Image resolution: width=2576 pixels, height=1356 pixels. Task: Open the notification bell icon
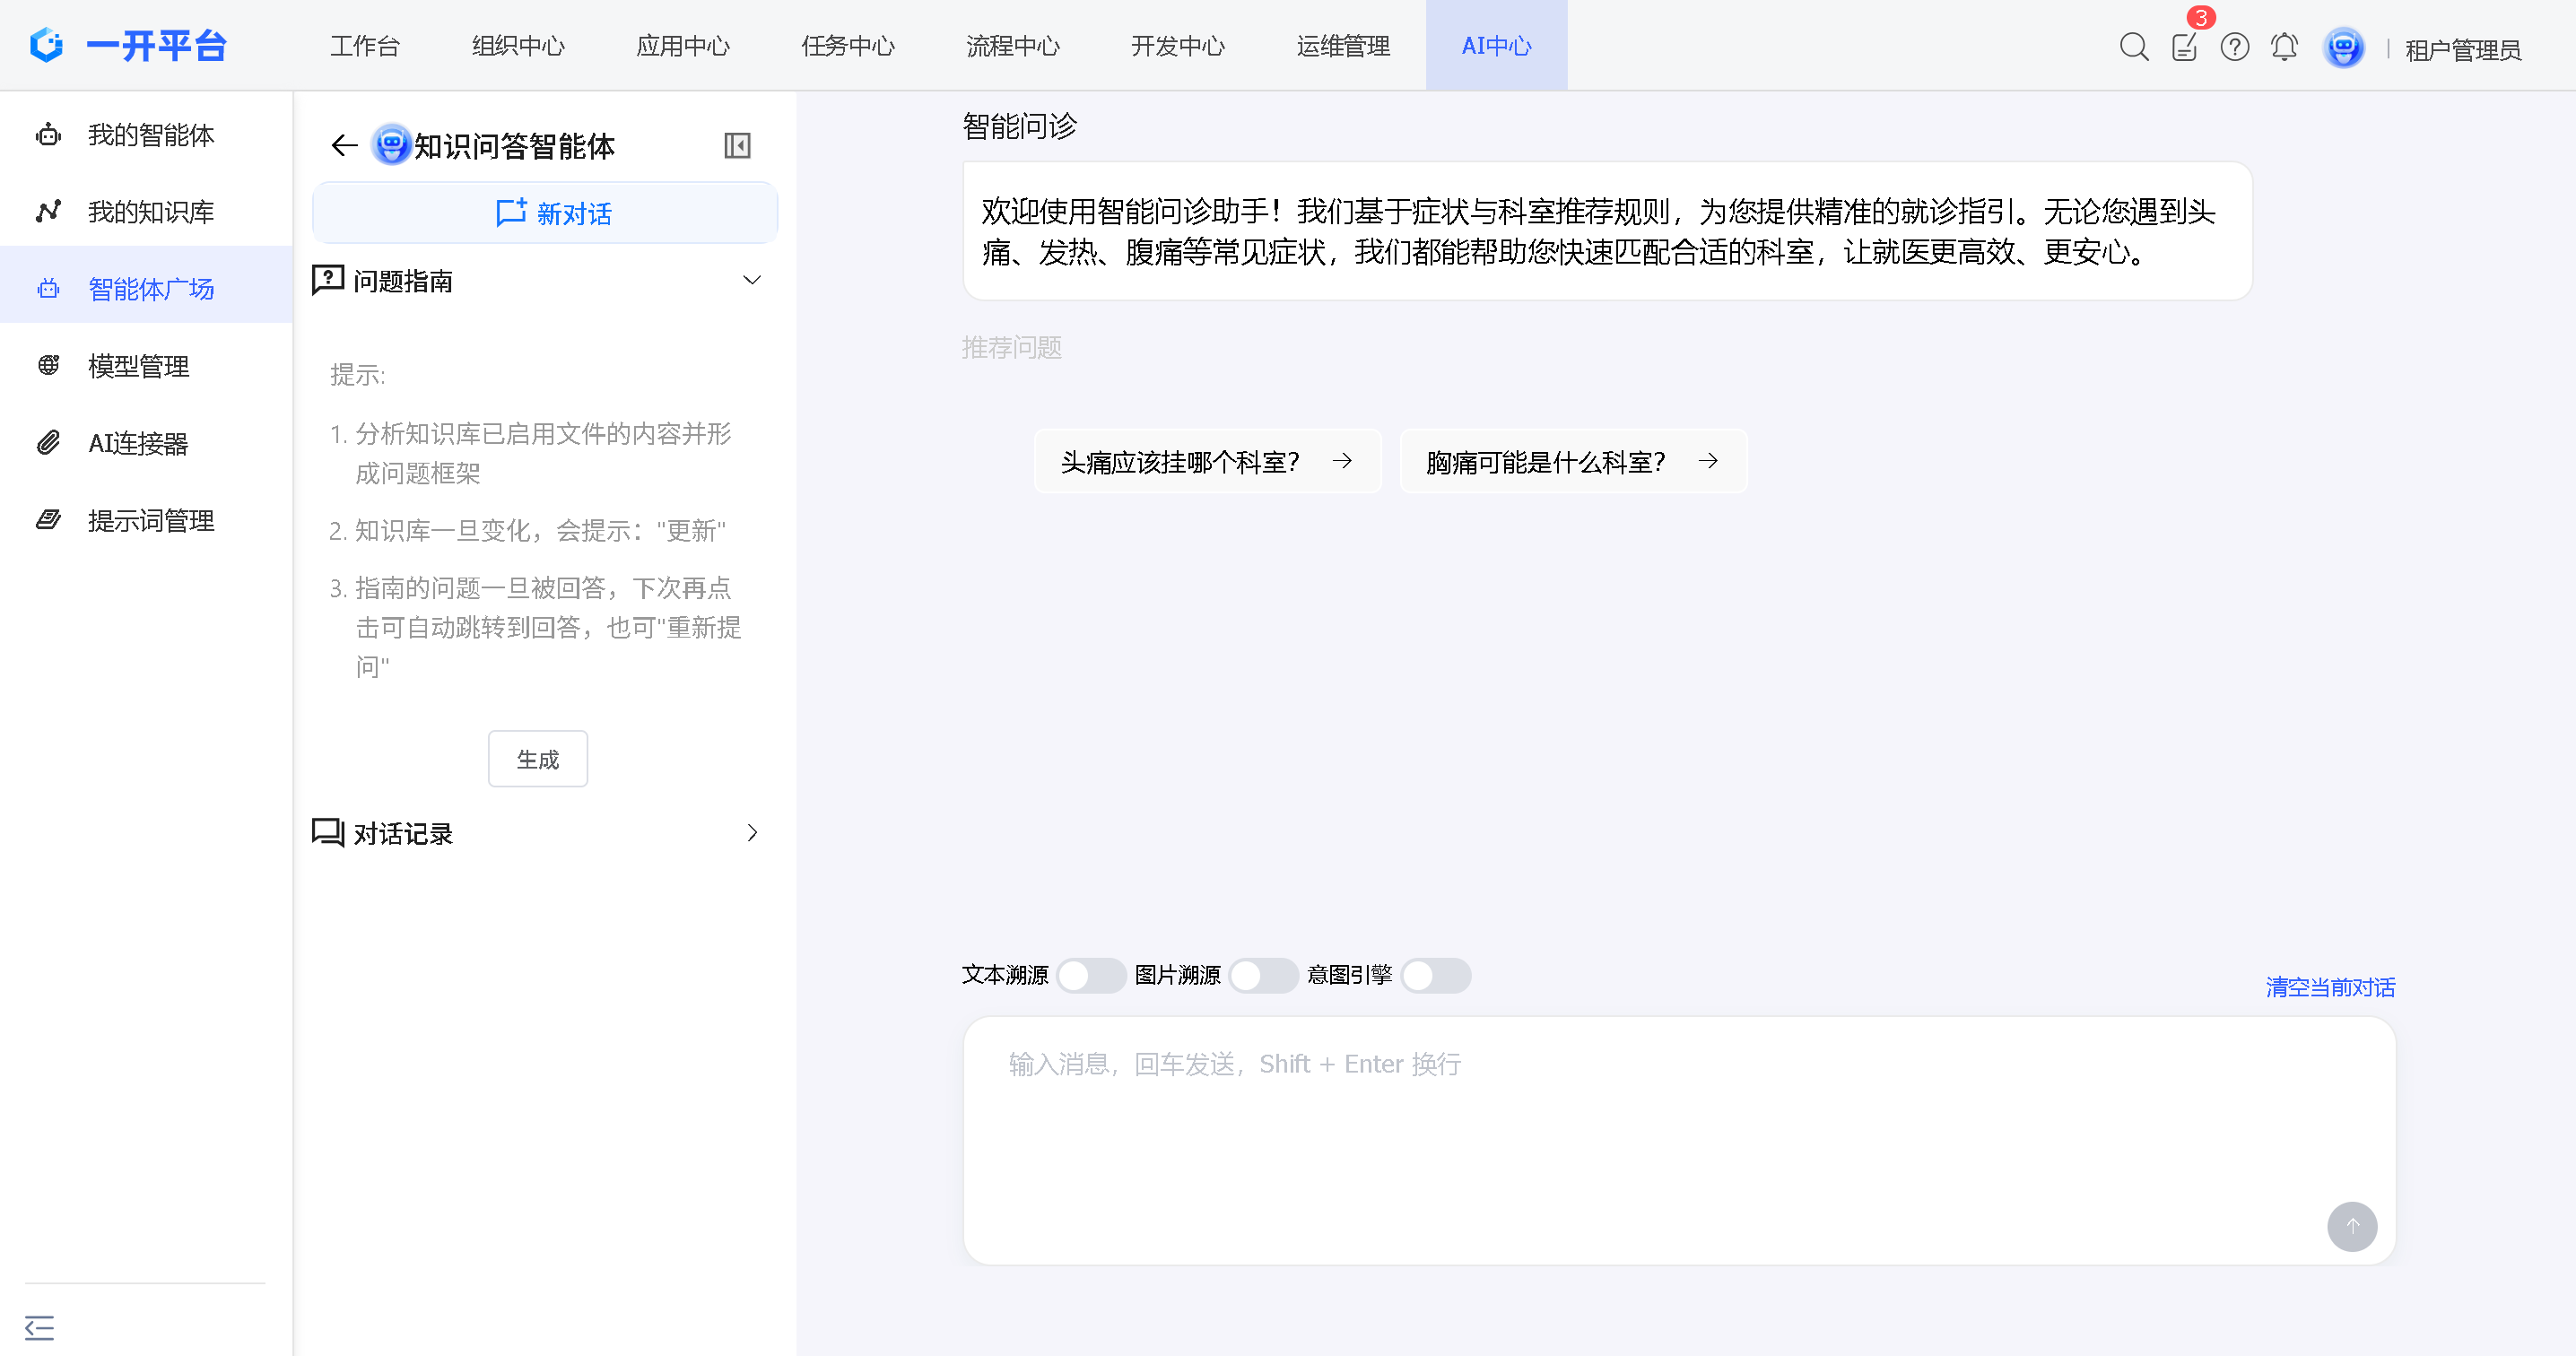[2284, 47]
